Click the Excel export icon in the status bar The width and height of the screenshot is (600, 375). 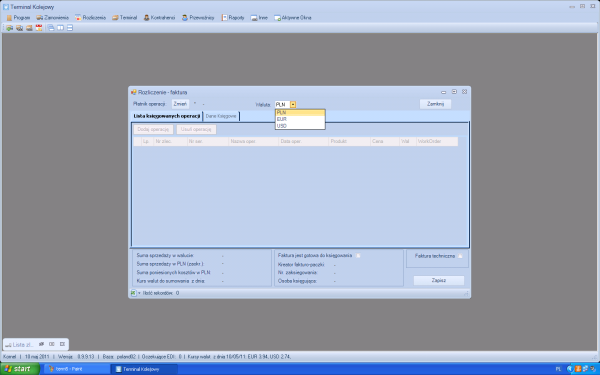pyautogui.click(x=133, y=293)
